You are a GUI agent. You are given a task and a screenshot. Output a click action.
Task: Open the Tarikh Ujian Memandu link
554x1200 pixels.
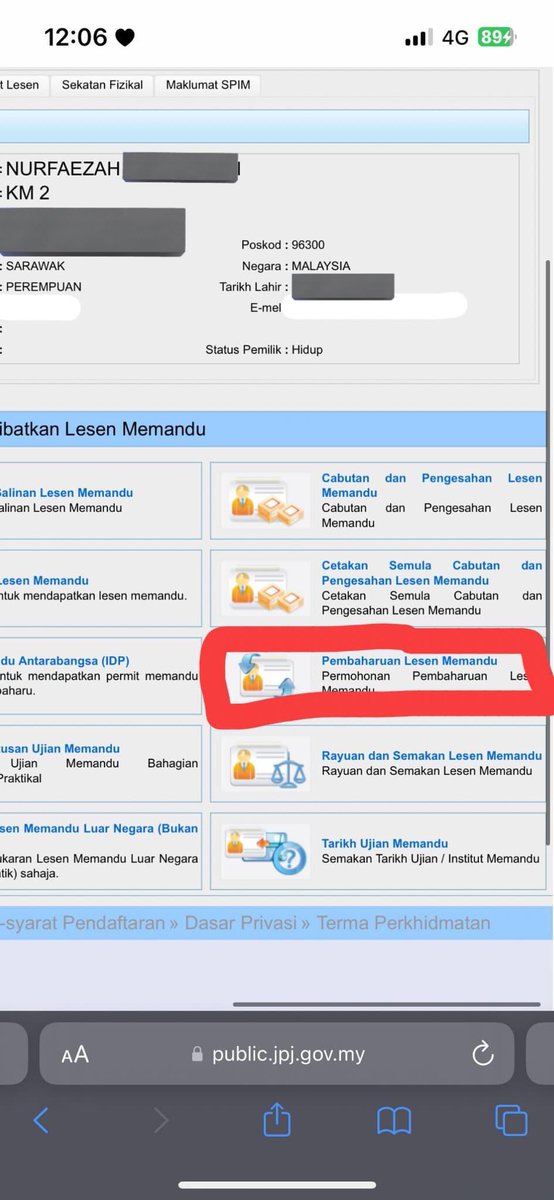click(385, 843)
